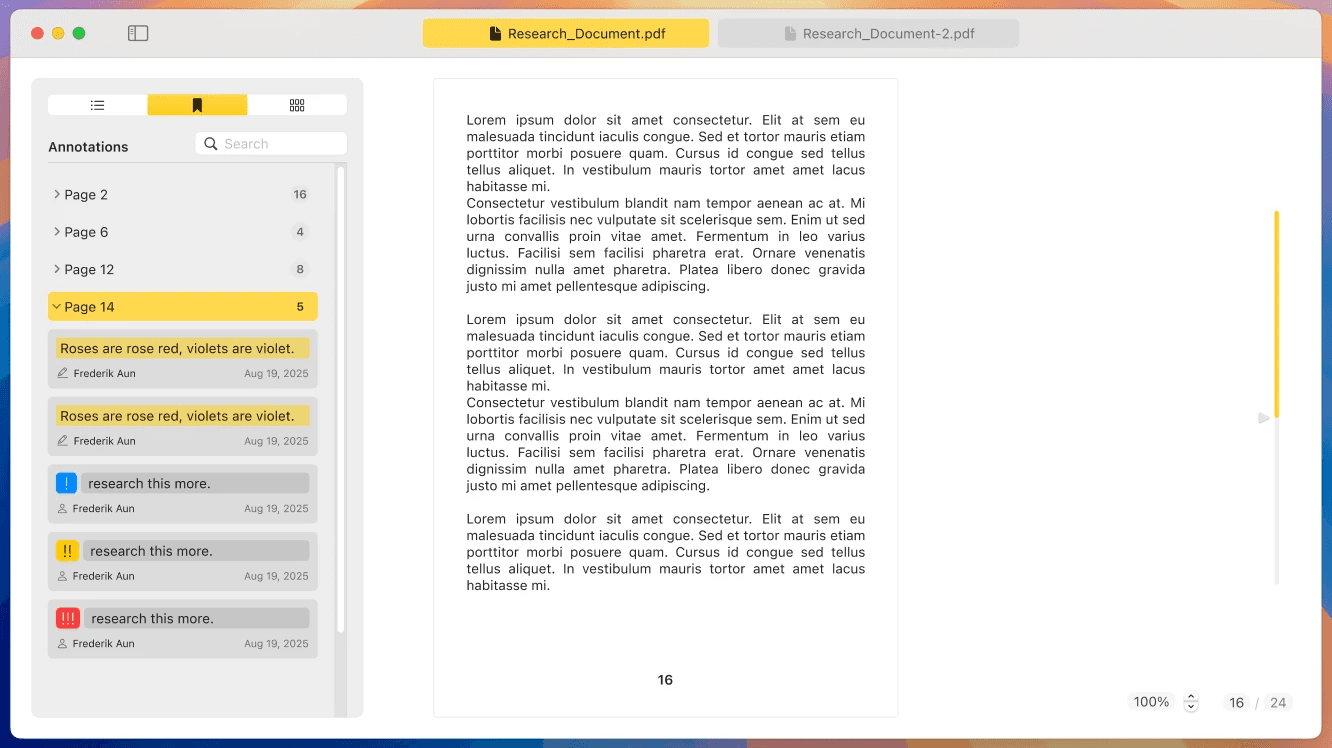Select the bookmark annotations view button
The width and height of the screenshot is (1332, 748).
tap(197, 105)
